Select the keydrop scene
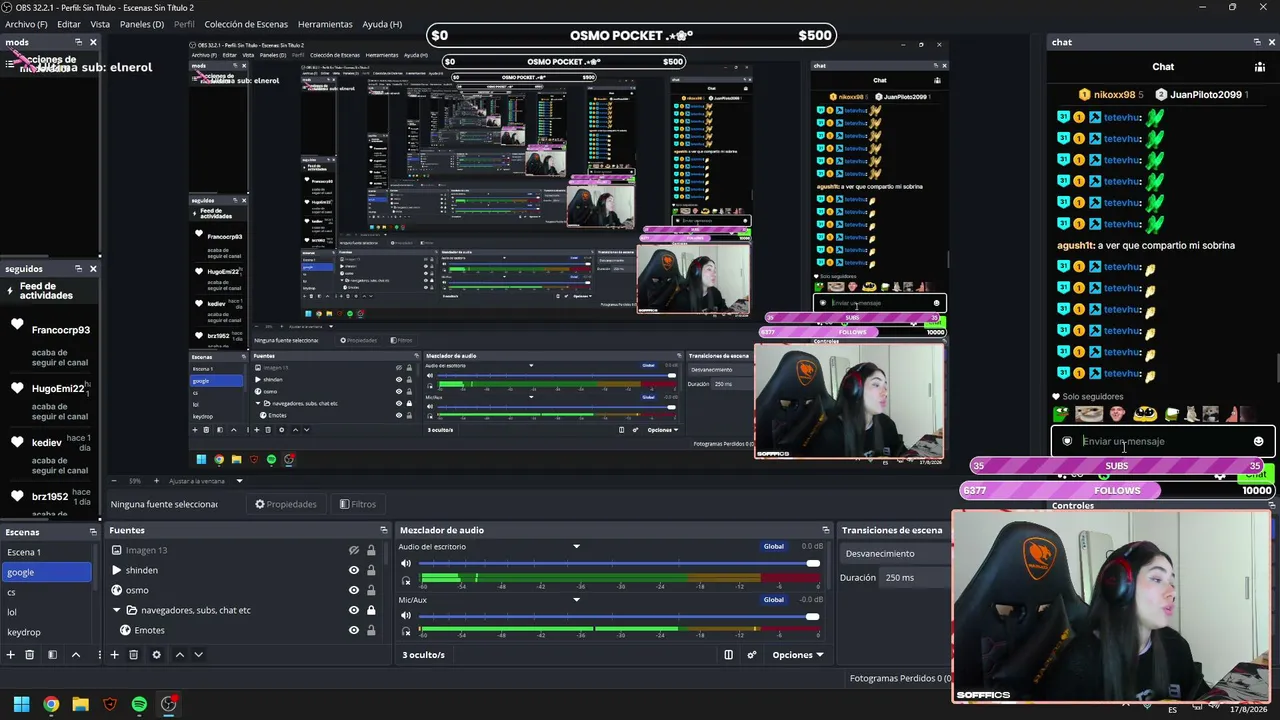The height and width of the screenshot is (720, 1280). tap(46, 632)
